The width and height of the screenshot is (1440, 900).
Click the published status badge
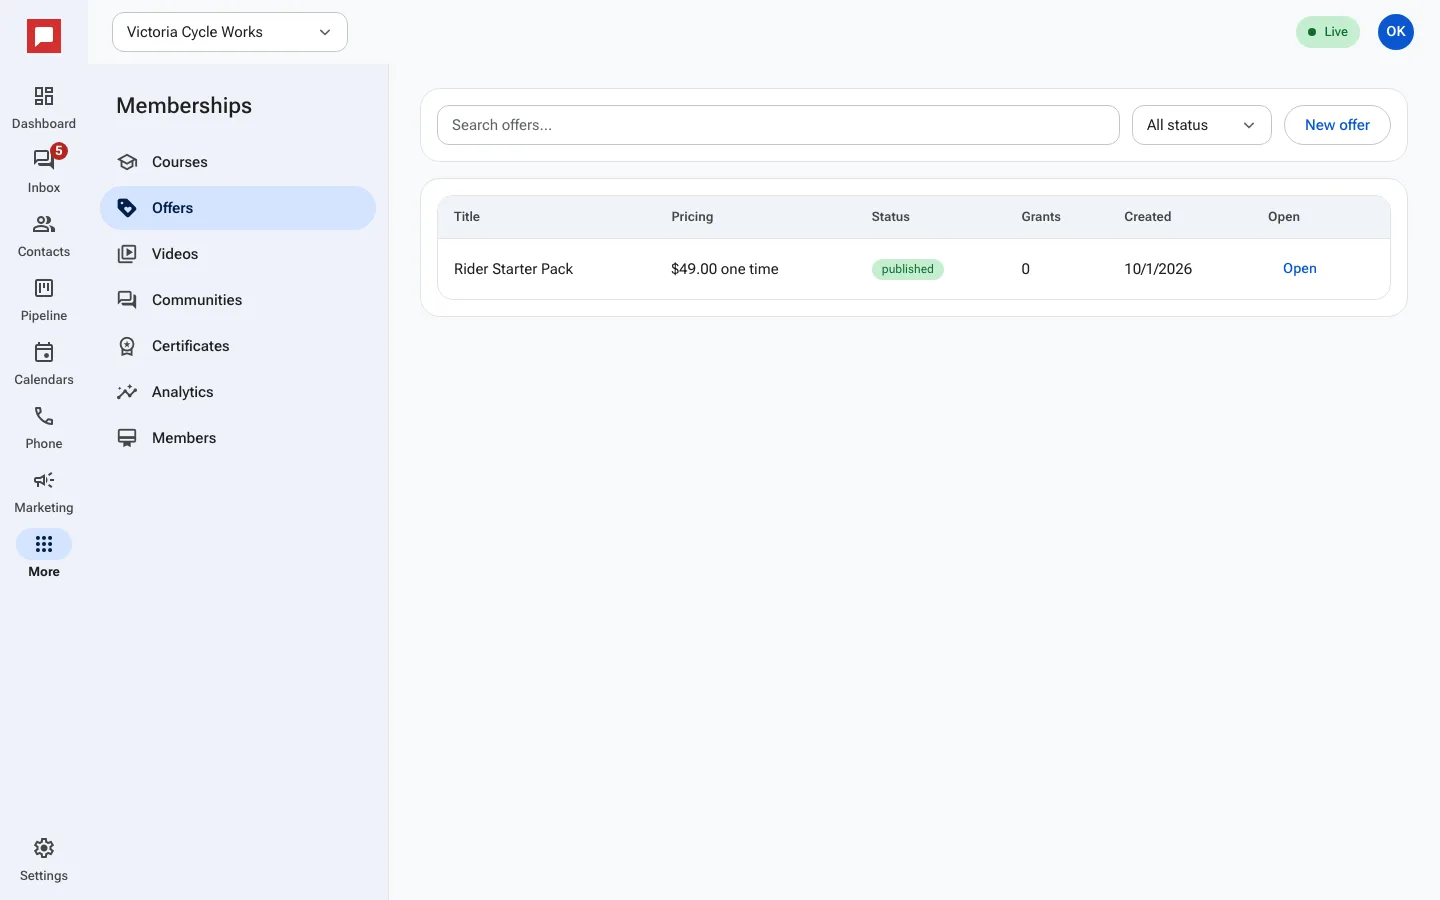908,269
